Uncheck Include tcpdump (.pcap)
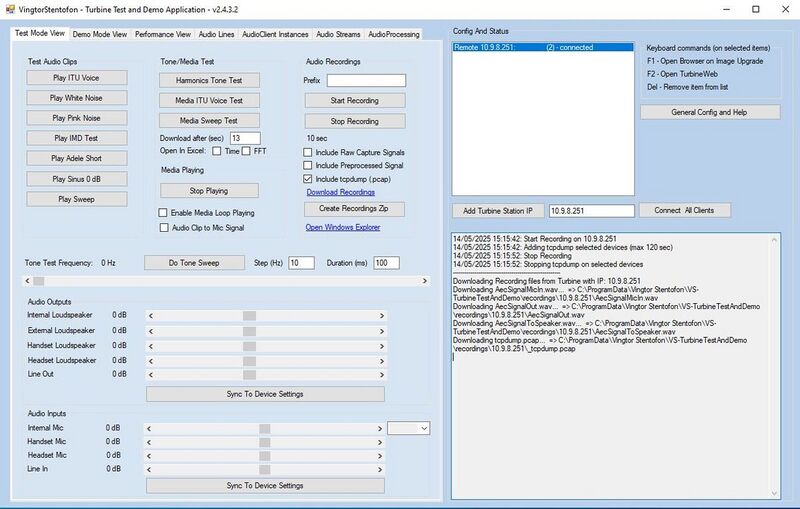800x509 pixels. [308, 179]
